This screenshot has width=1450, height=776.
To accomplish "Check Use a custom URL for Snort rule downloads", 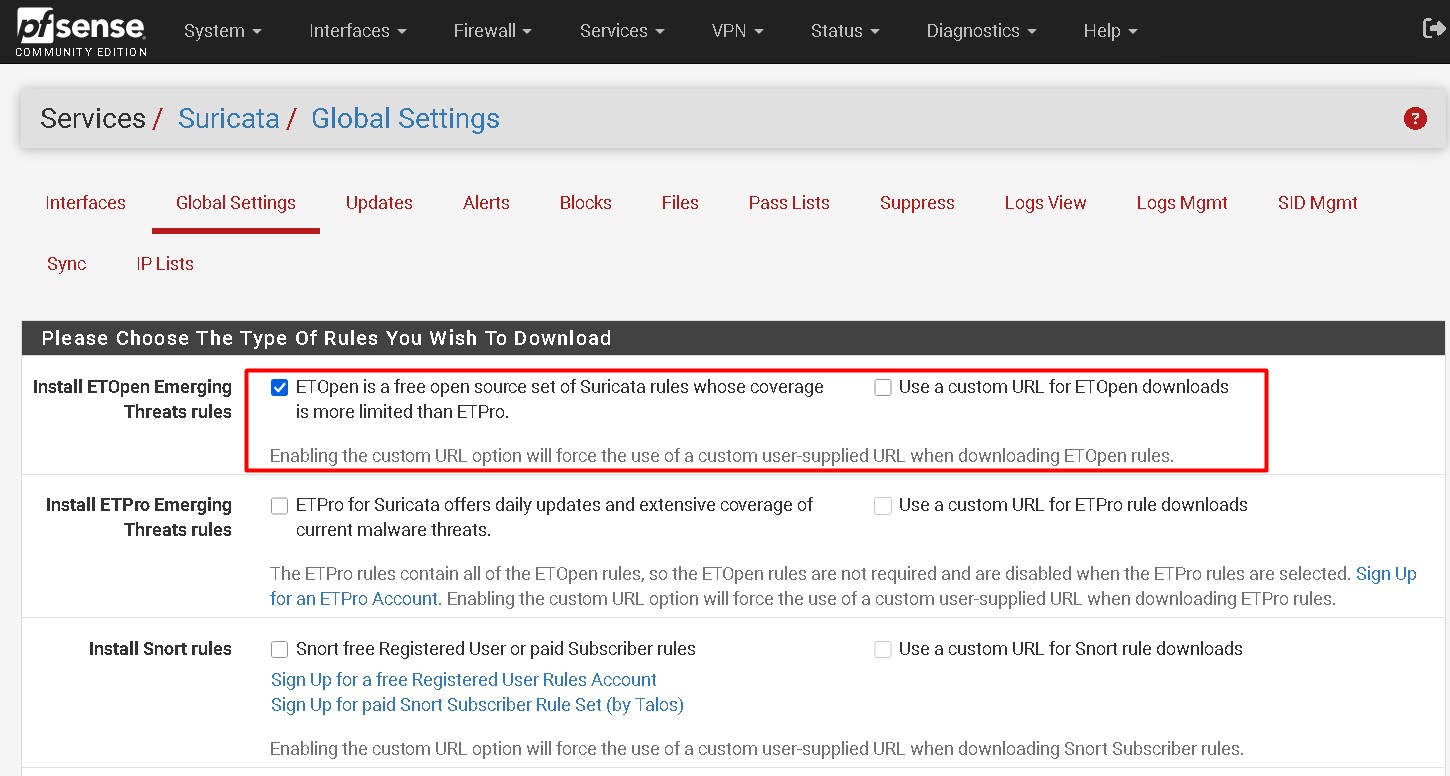I will [883, 649].
